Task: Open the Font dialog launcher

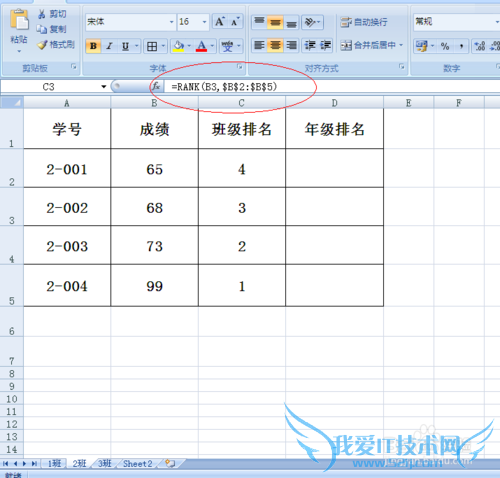Action: (x=240, y=67)
